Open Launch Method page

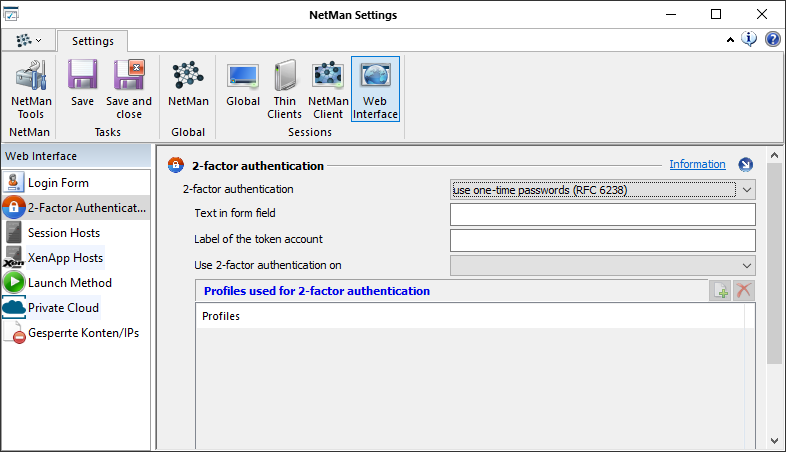[x=76, y=283]
